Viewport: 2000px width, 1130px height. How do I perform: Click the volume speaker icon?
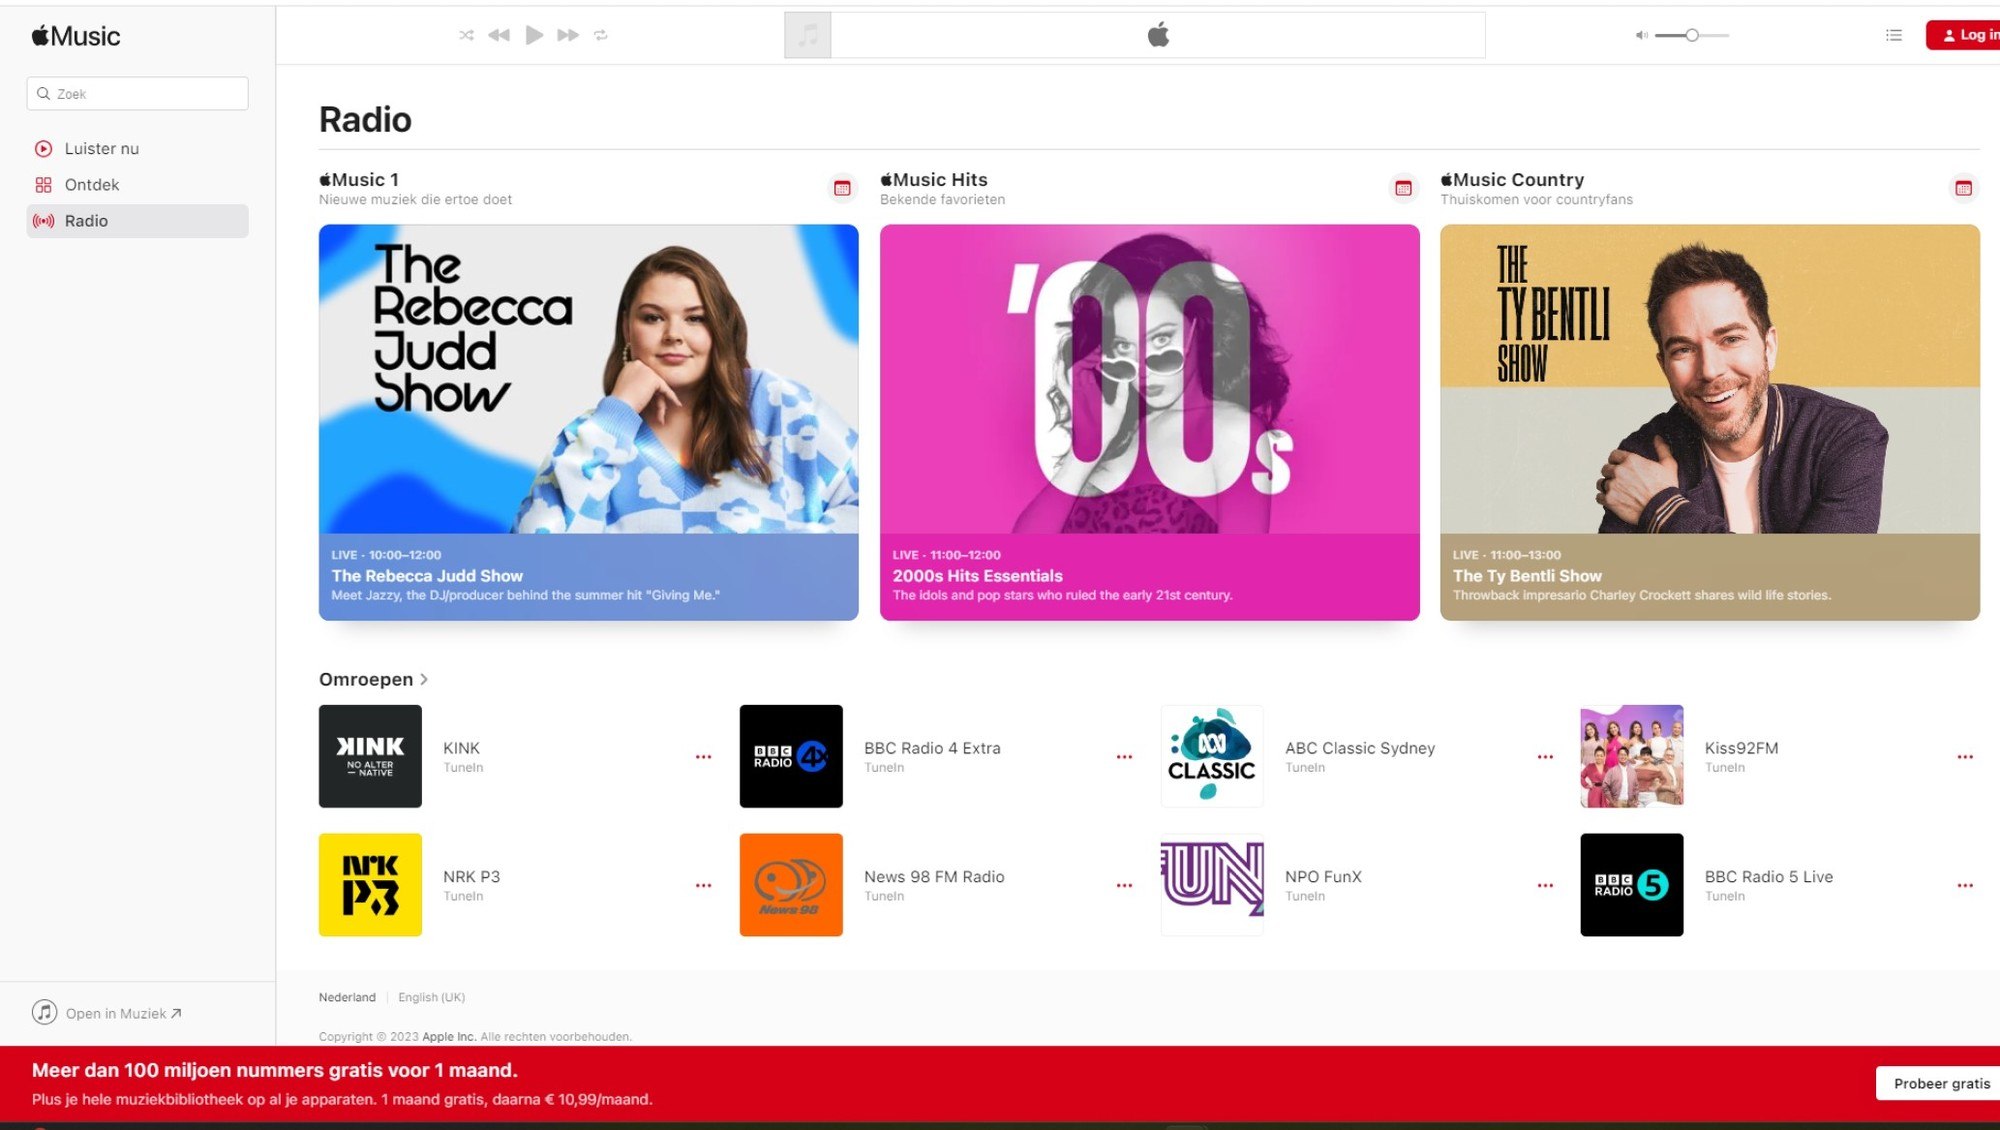click(1641, 35)
